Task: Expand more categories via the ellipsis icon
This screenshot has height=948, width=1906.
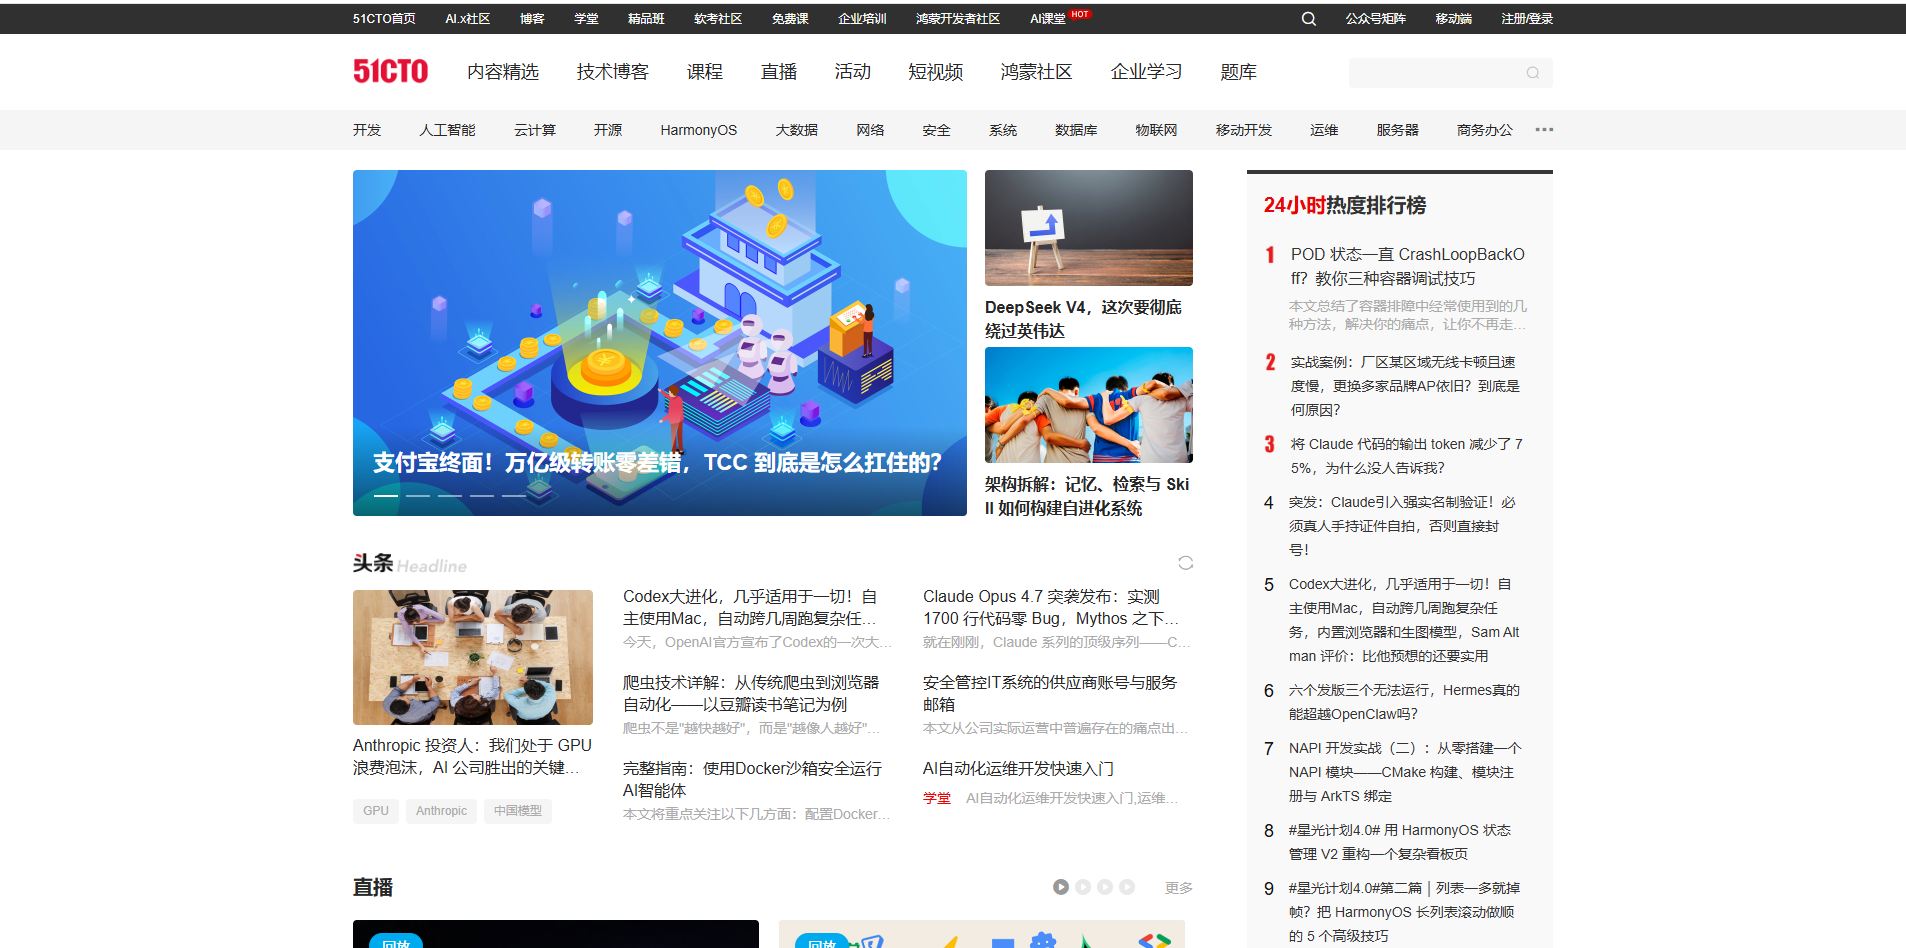Action: coord(1543,129)
